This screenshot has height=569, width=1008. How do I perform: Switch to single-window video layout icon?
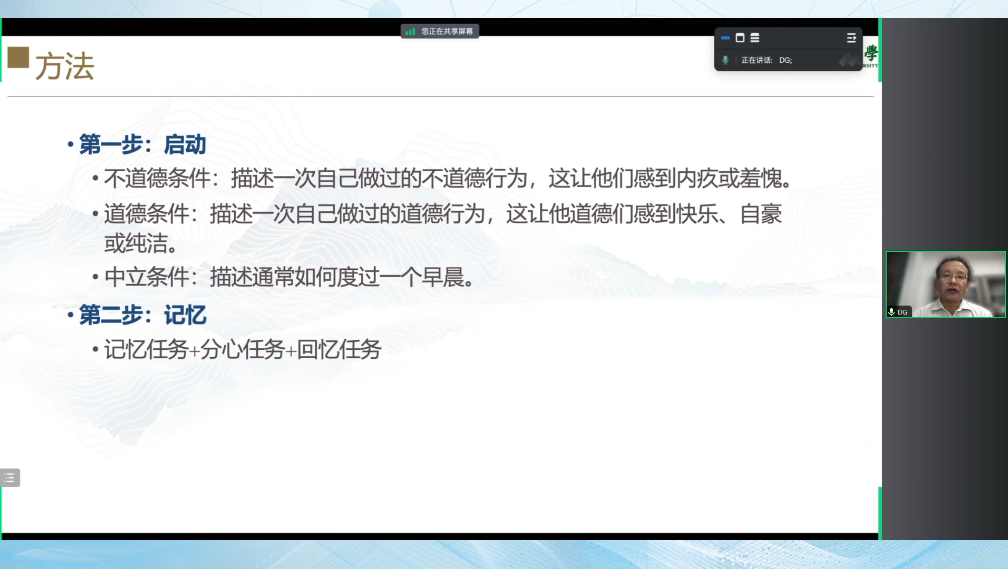[740, 38]
